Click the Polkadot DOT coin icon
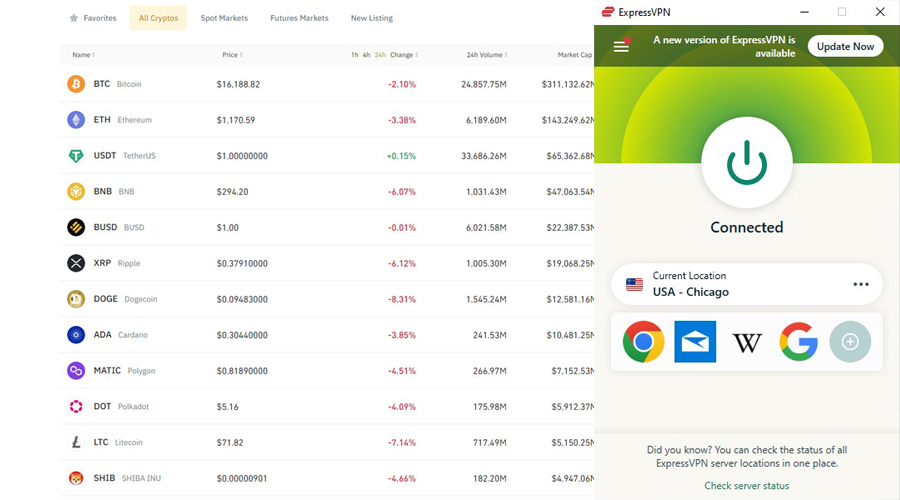Image resolution: width=900 pixels, height=500 pixels. [x=76, y=406]
